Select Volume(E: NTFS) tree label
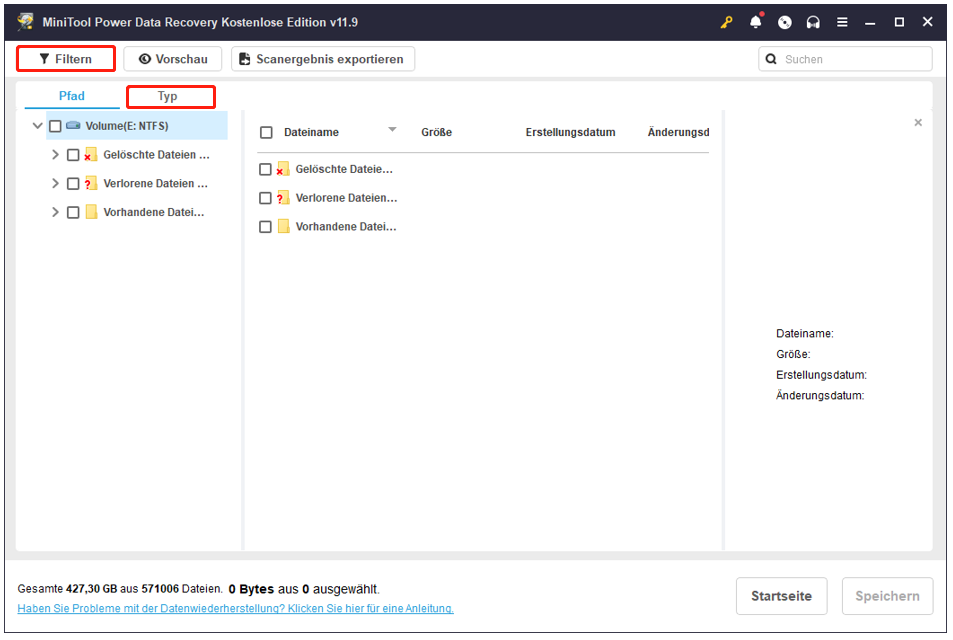The image size is (953, 640). point(127,126)
